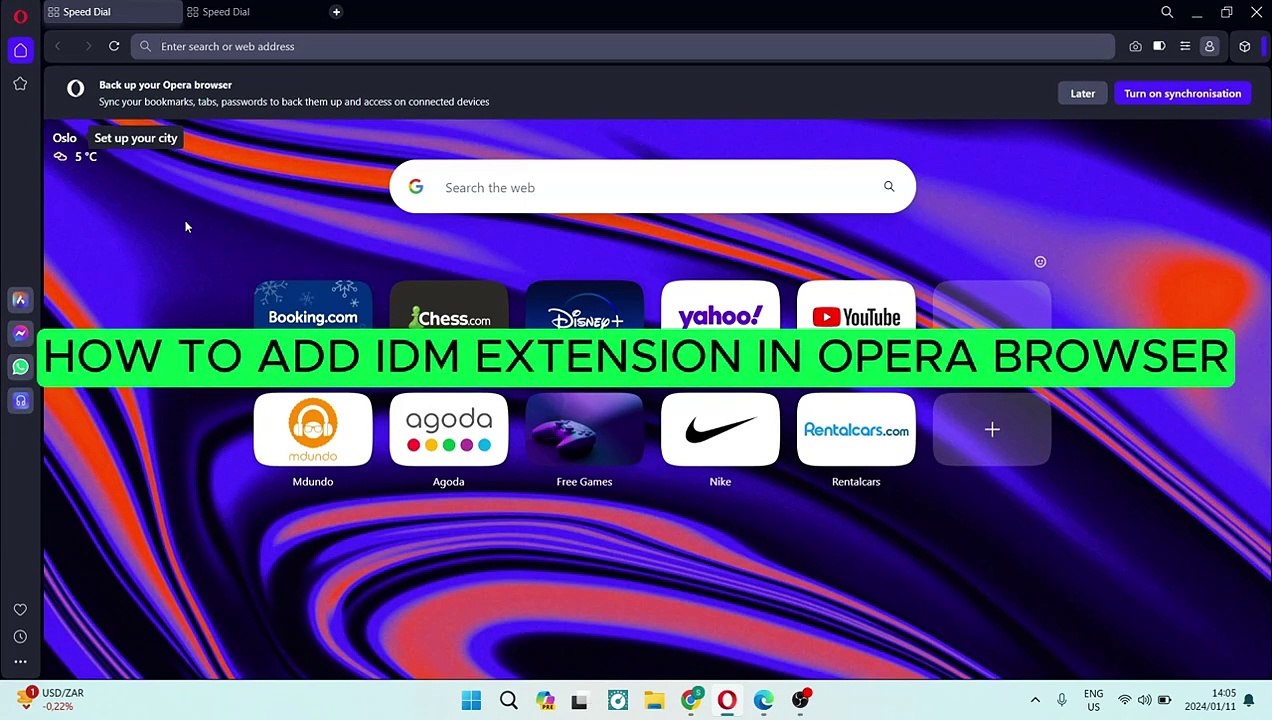
Task: Show hidden system tray icons
Action: click(1035, 700)
